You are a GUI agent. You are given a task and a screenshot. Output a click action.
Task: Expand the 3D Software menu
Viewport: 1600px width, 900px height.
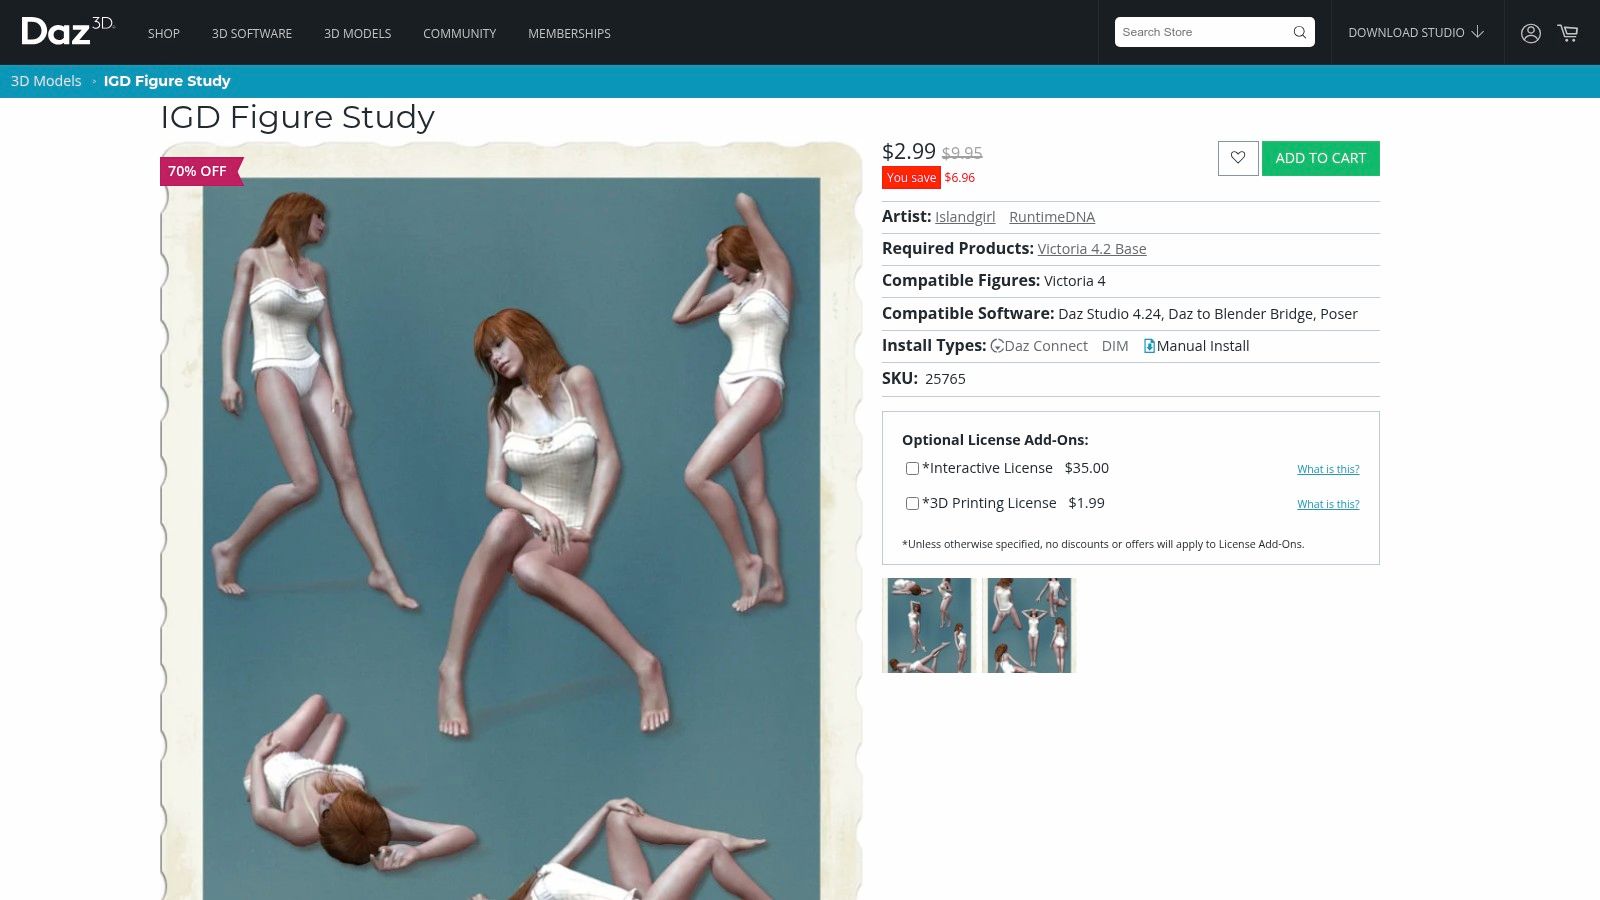click(x=252, y=33)
